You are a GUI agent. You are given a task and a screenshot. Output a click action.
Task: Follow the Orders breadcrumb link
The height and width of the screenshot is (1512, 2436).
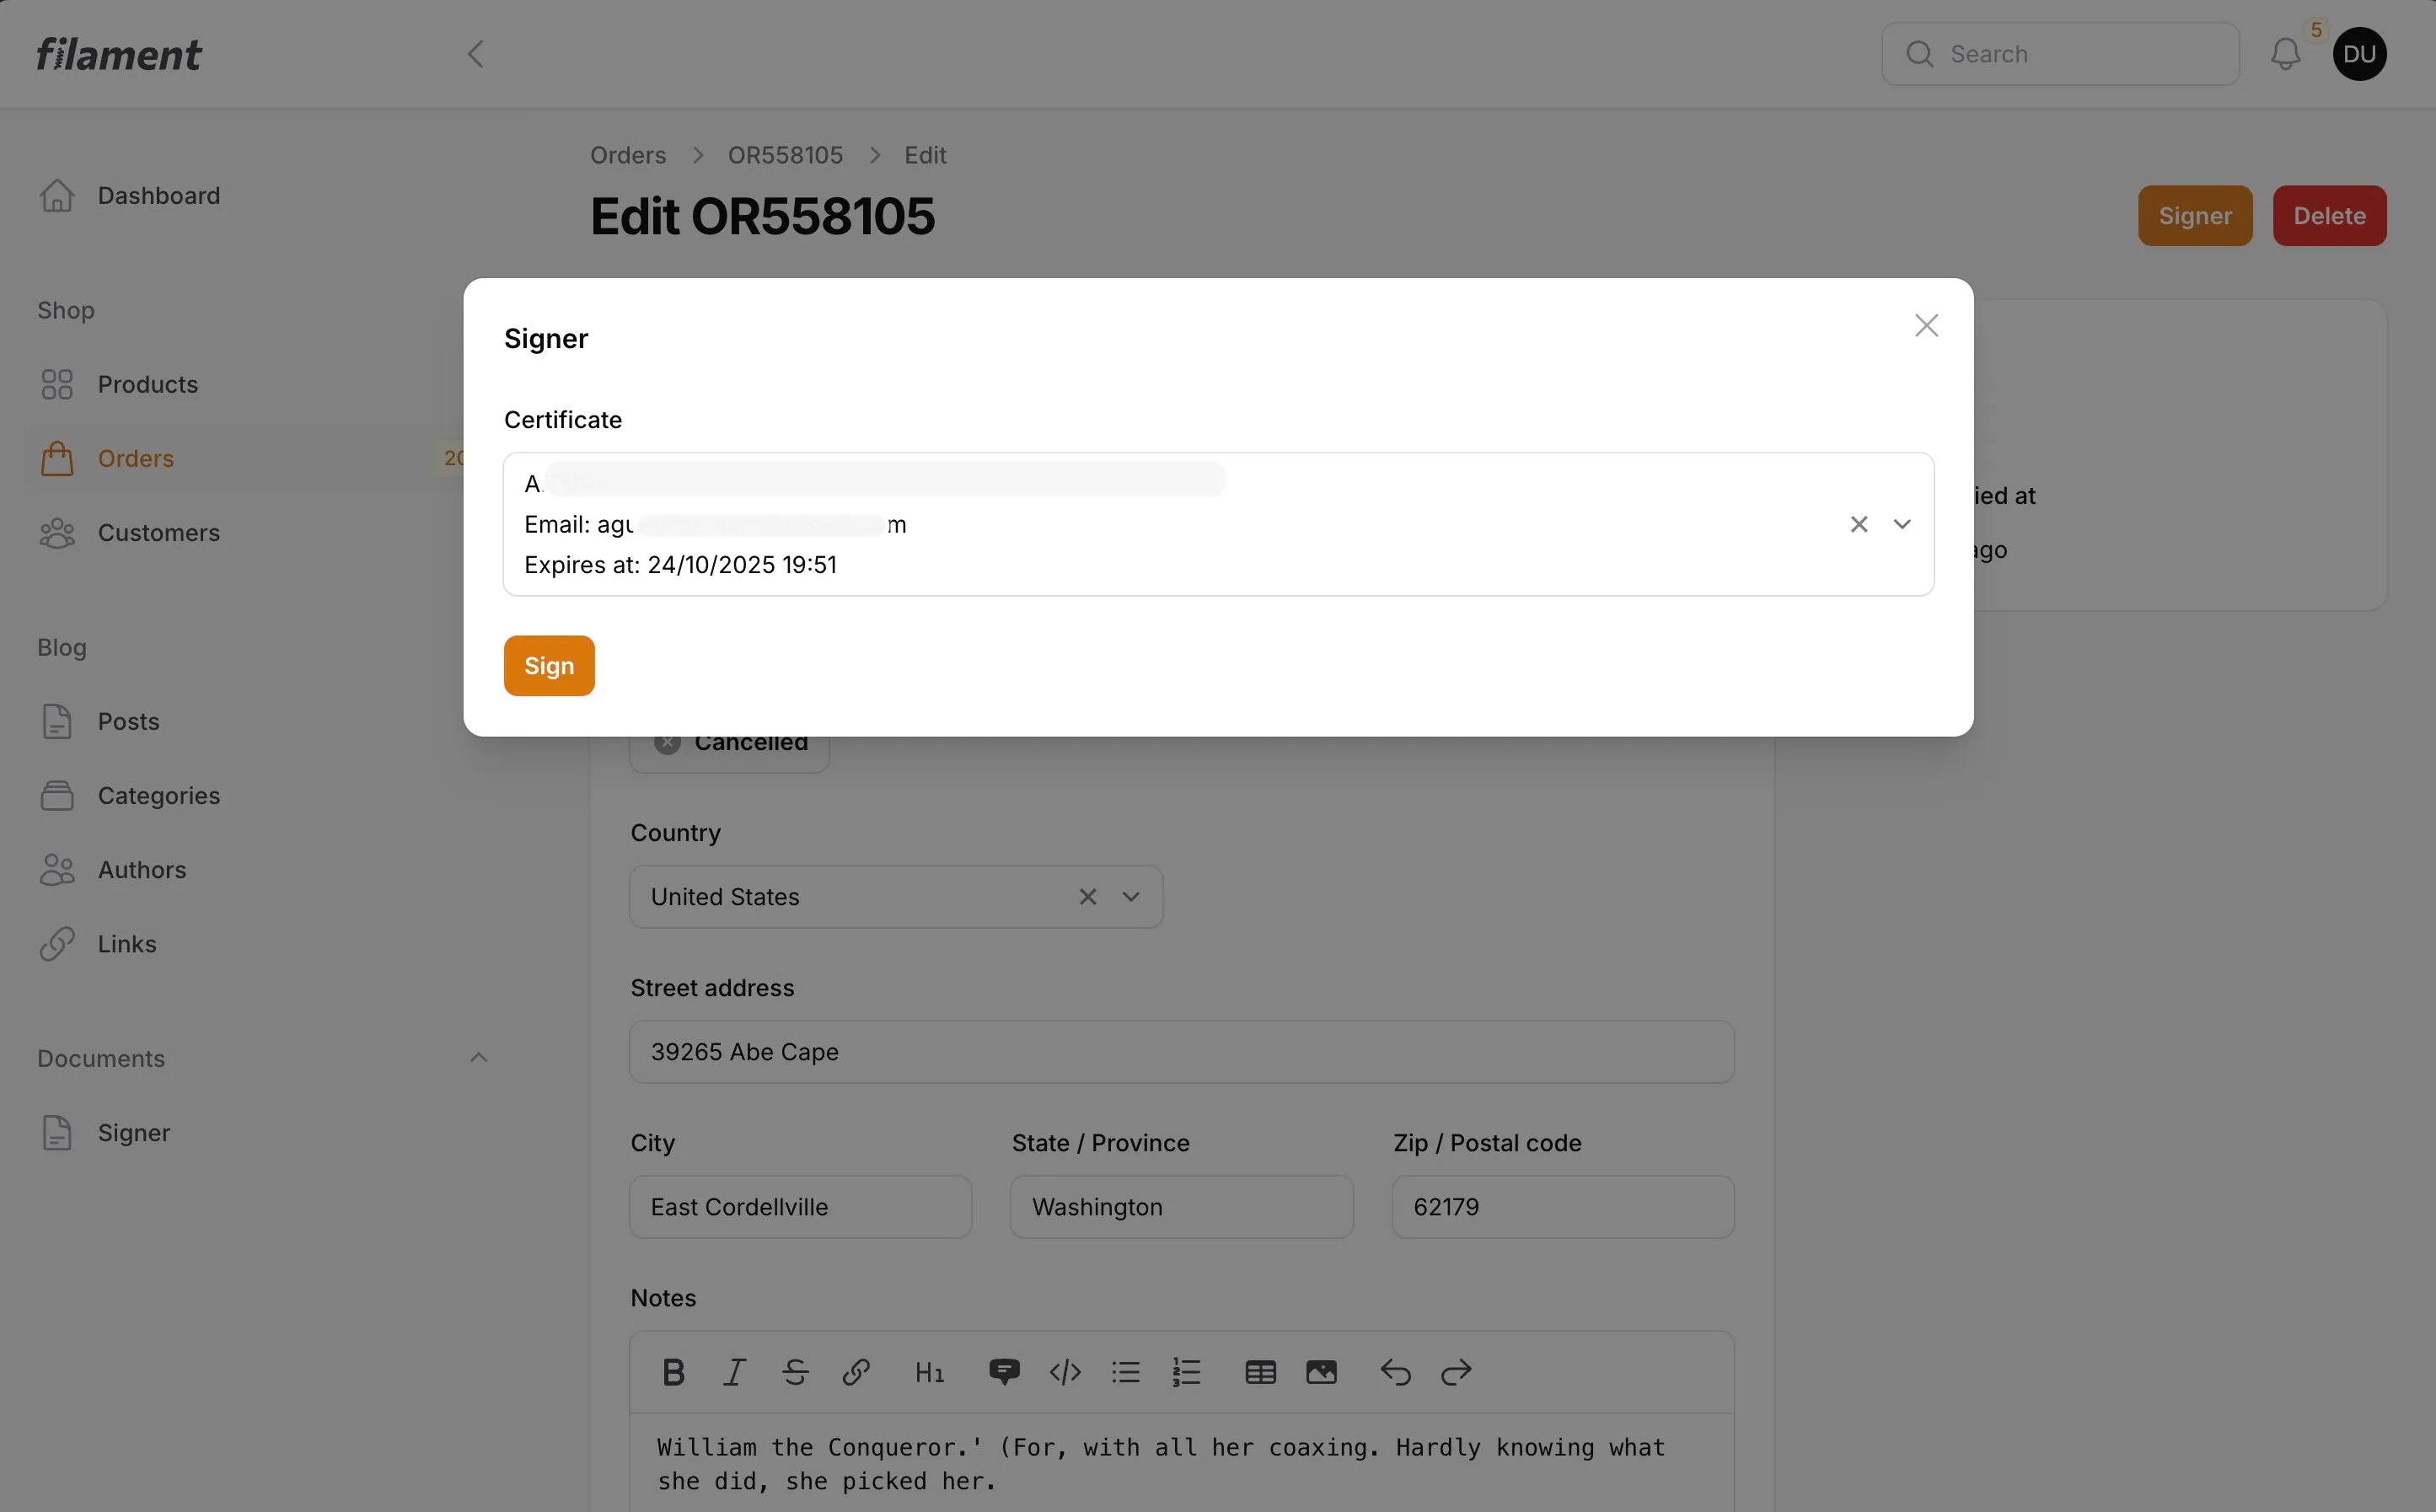628,155
